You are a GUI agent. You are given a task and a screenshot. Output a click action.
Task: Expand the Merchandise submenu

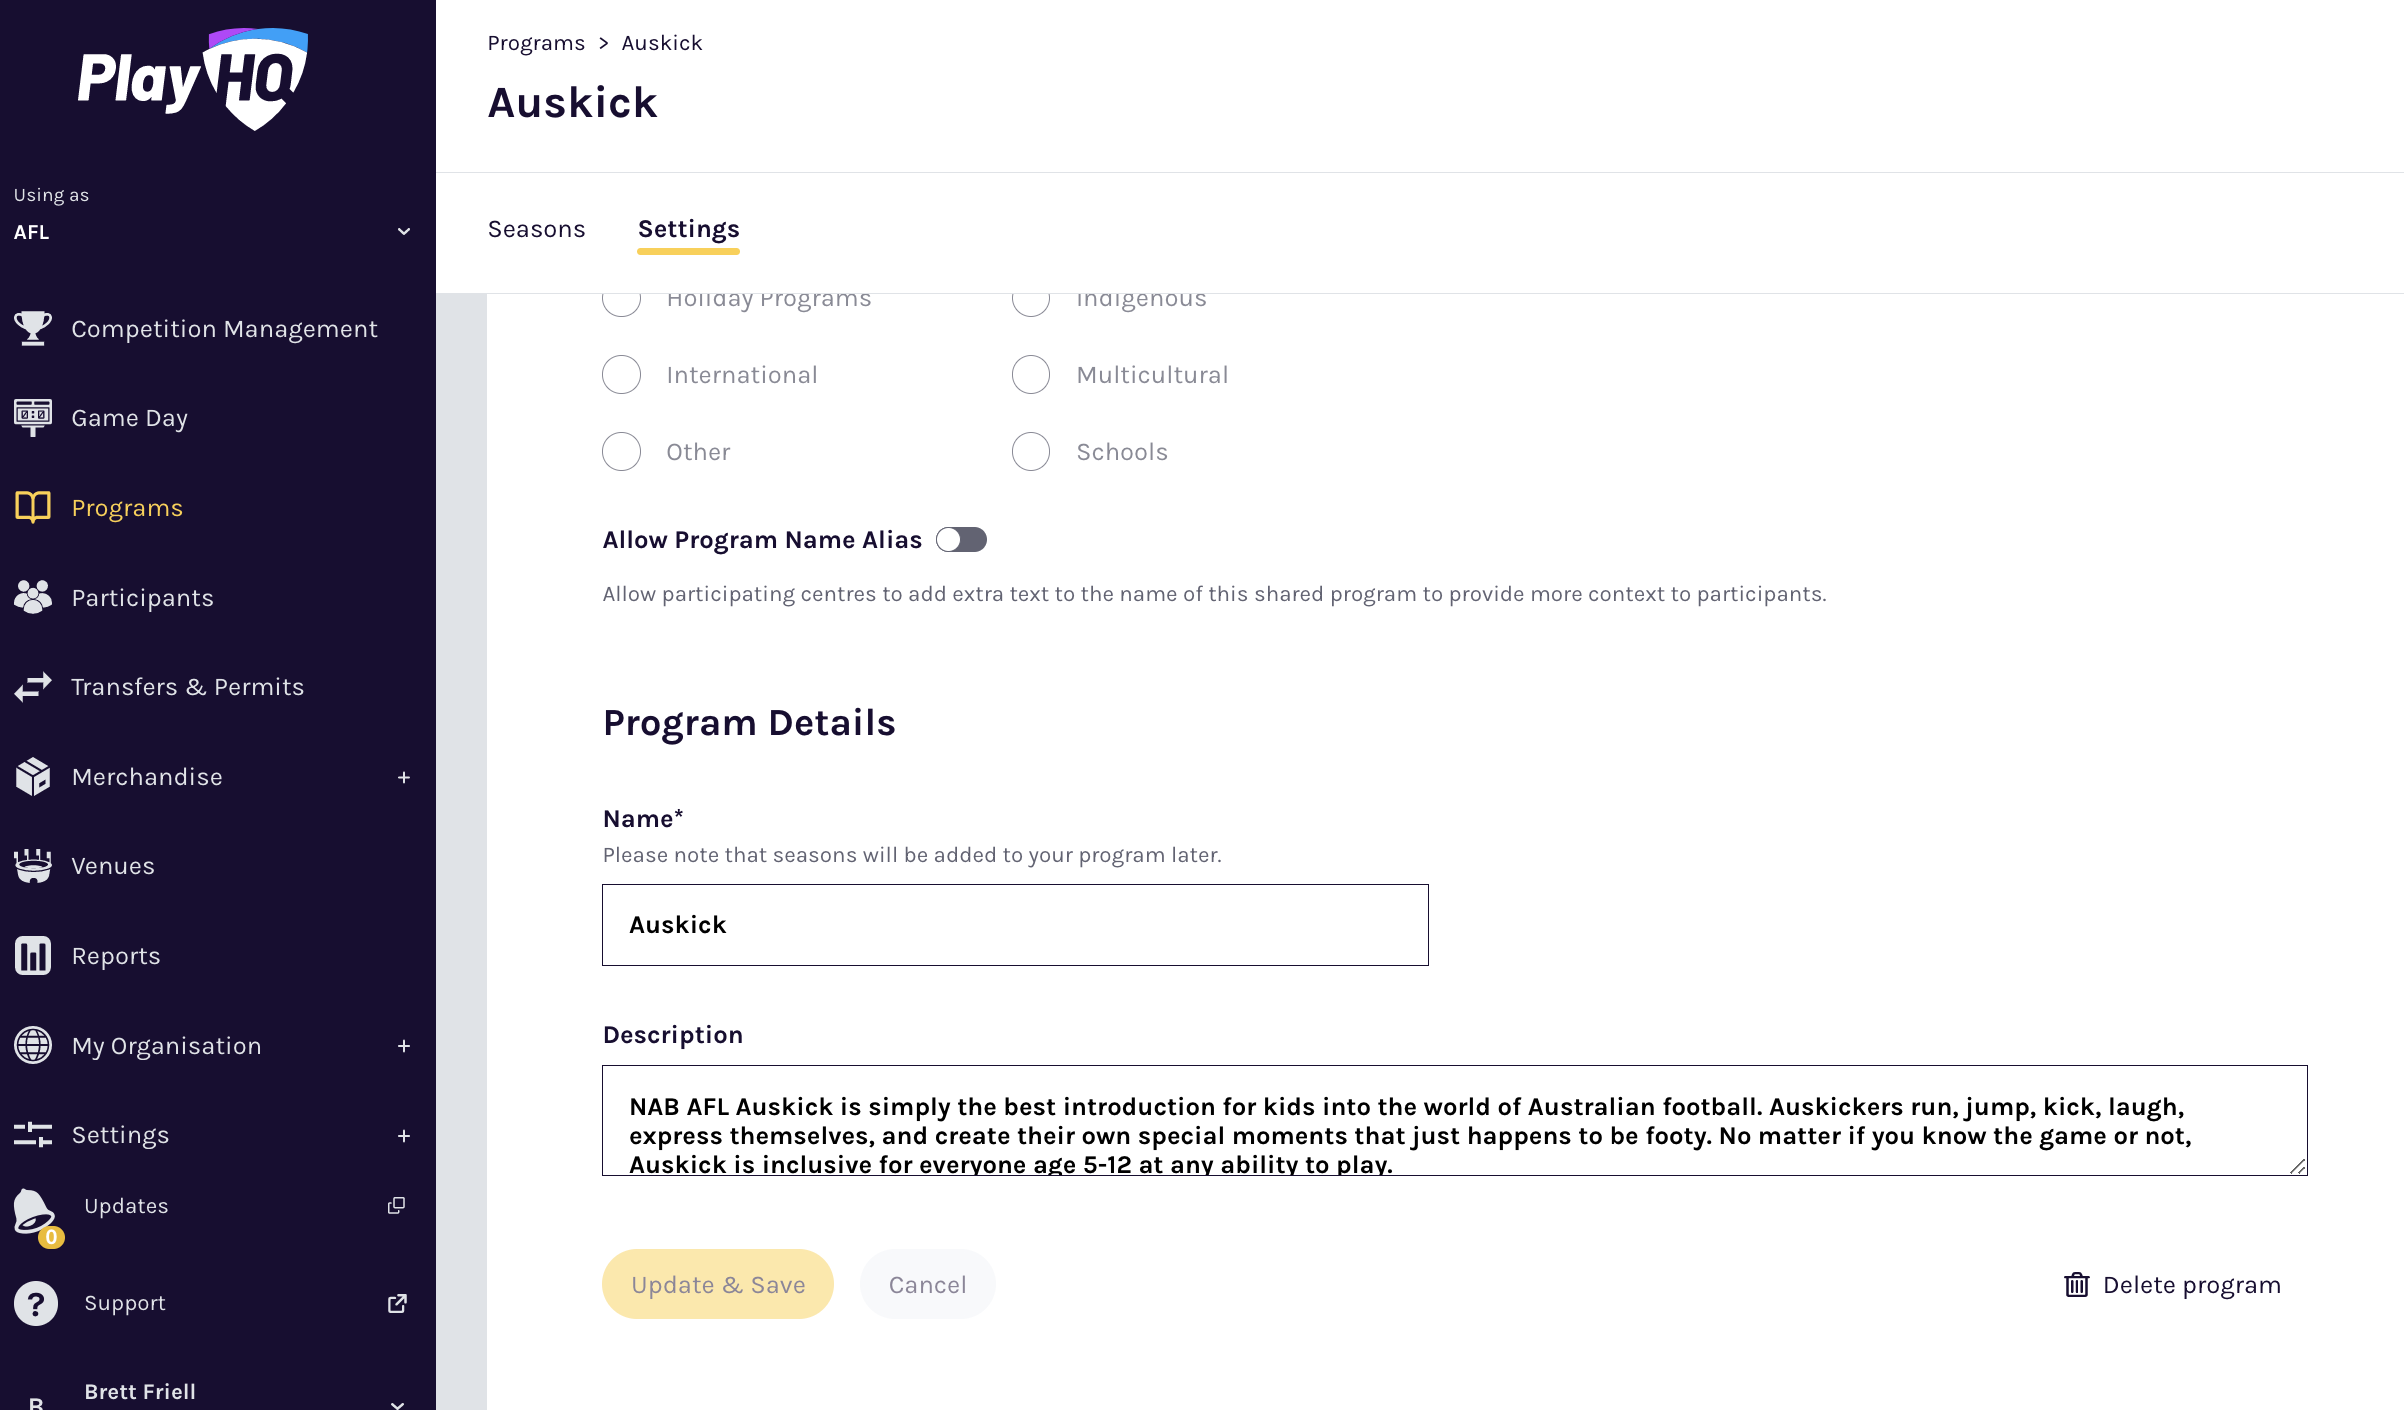pyautogui.click(x=403, y=777)
